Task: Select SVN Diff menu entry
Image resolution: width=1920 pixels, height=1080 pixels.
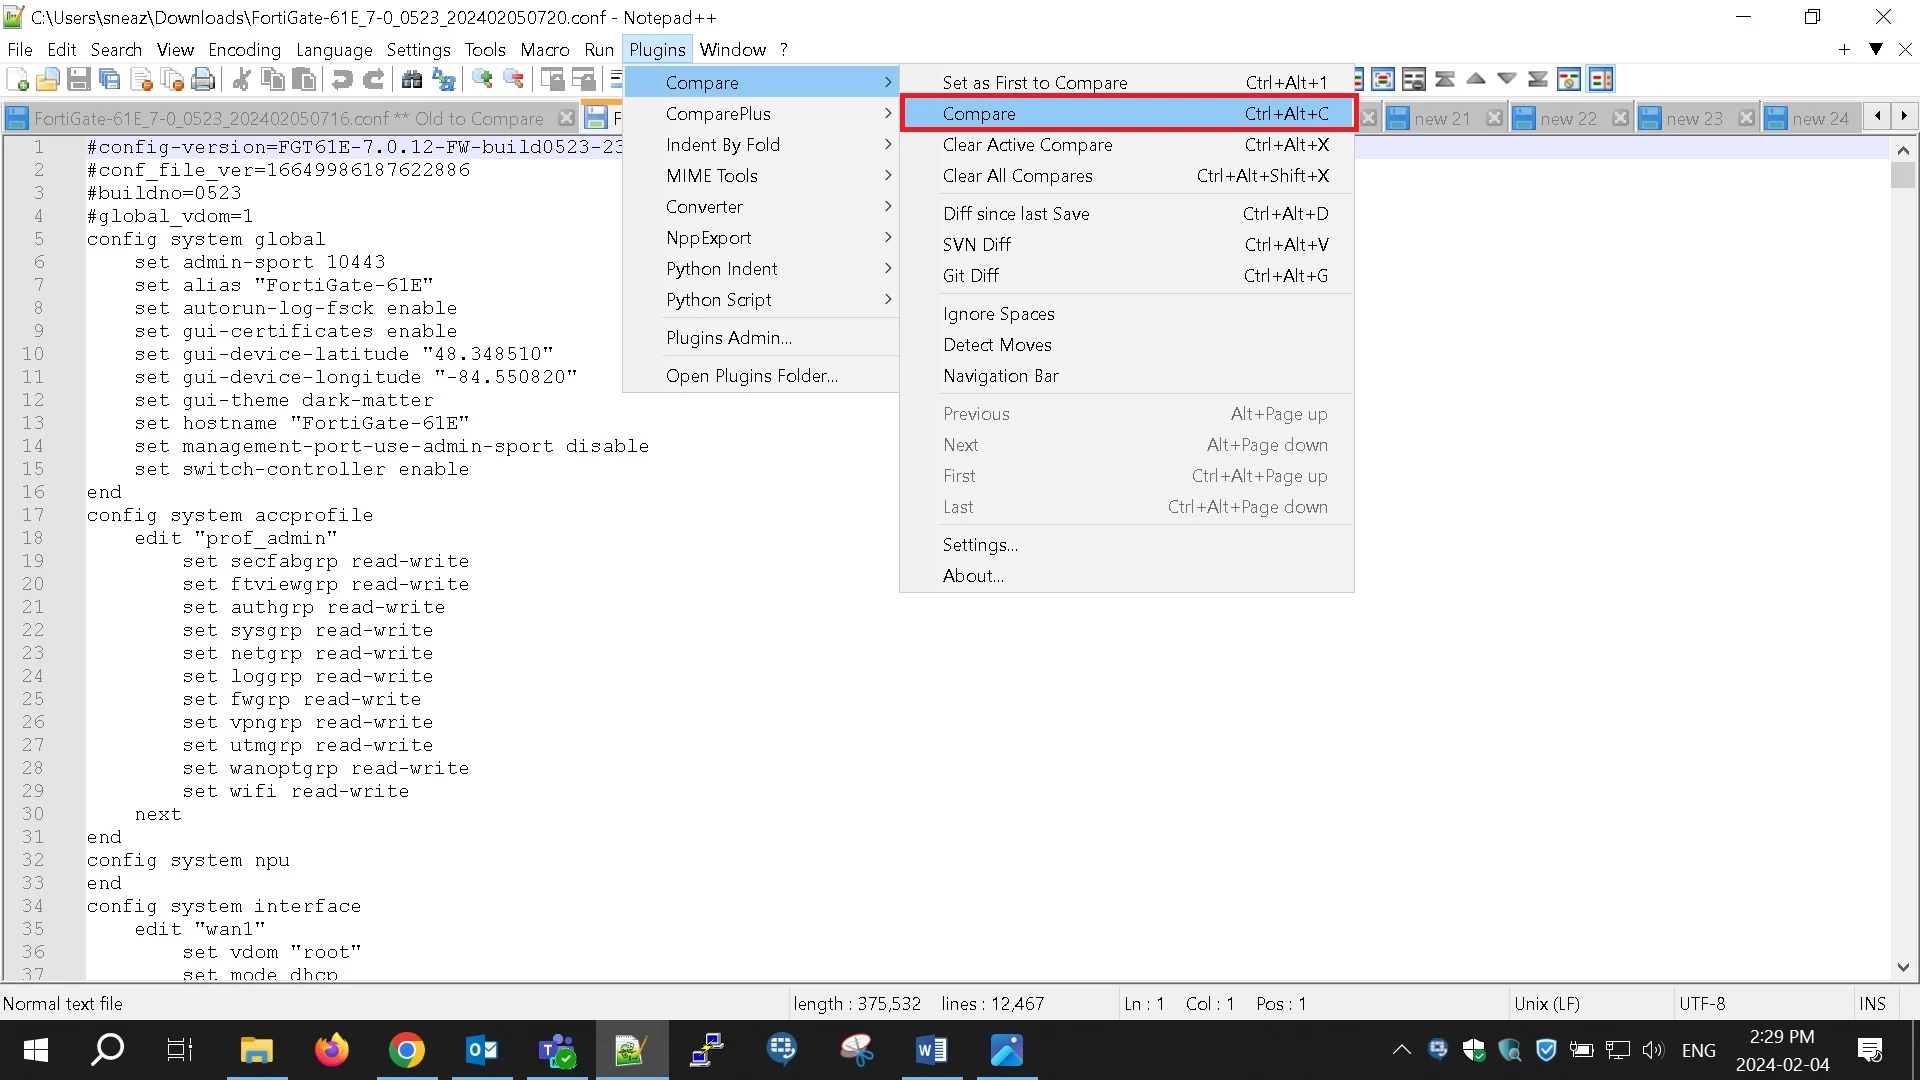Action: tap(1127, 245)
